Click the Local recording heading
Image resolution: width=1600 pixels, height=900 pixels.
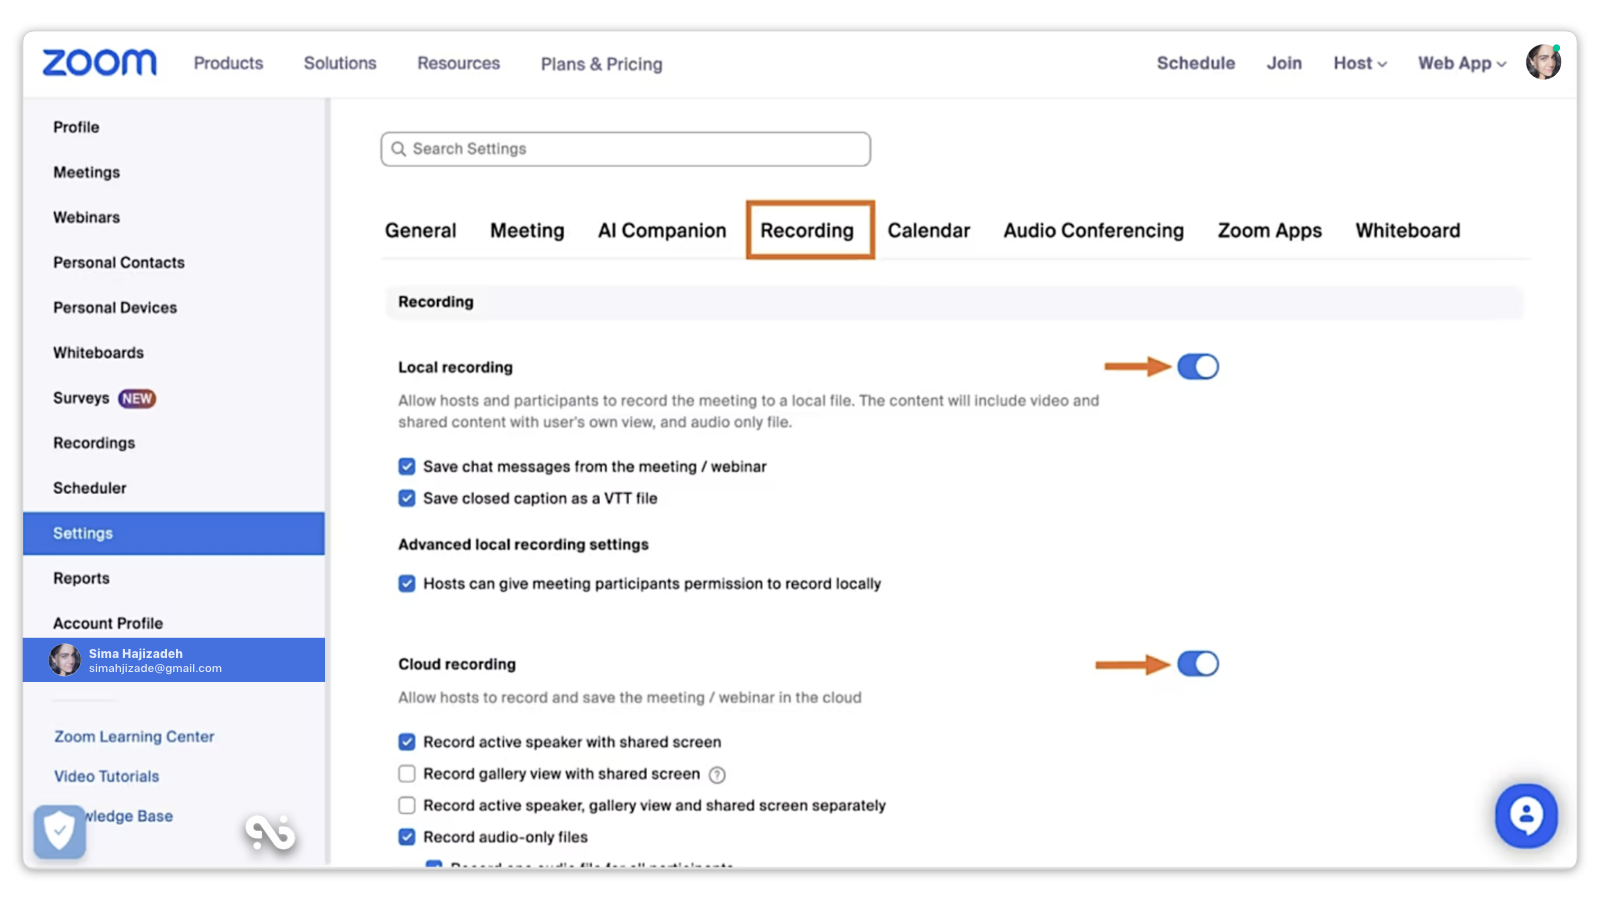point(455,367)
